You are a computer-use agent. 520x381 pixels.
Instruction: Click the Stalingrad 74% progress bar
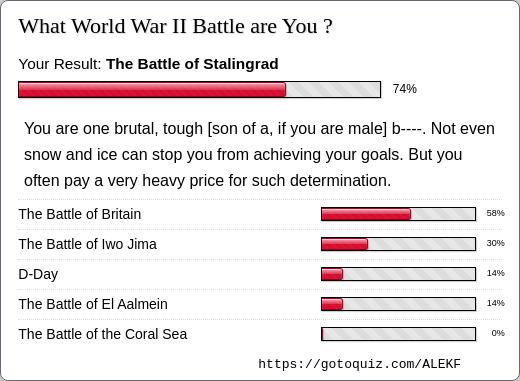click(199, 90)
